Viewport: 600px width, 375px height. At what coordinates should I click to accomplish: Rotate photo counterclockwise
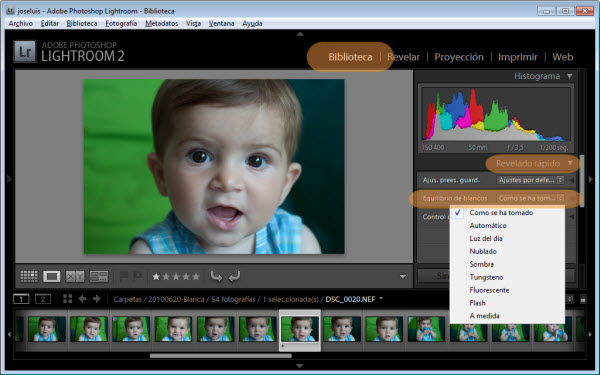[x=216, y=276]
